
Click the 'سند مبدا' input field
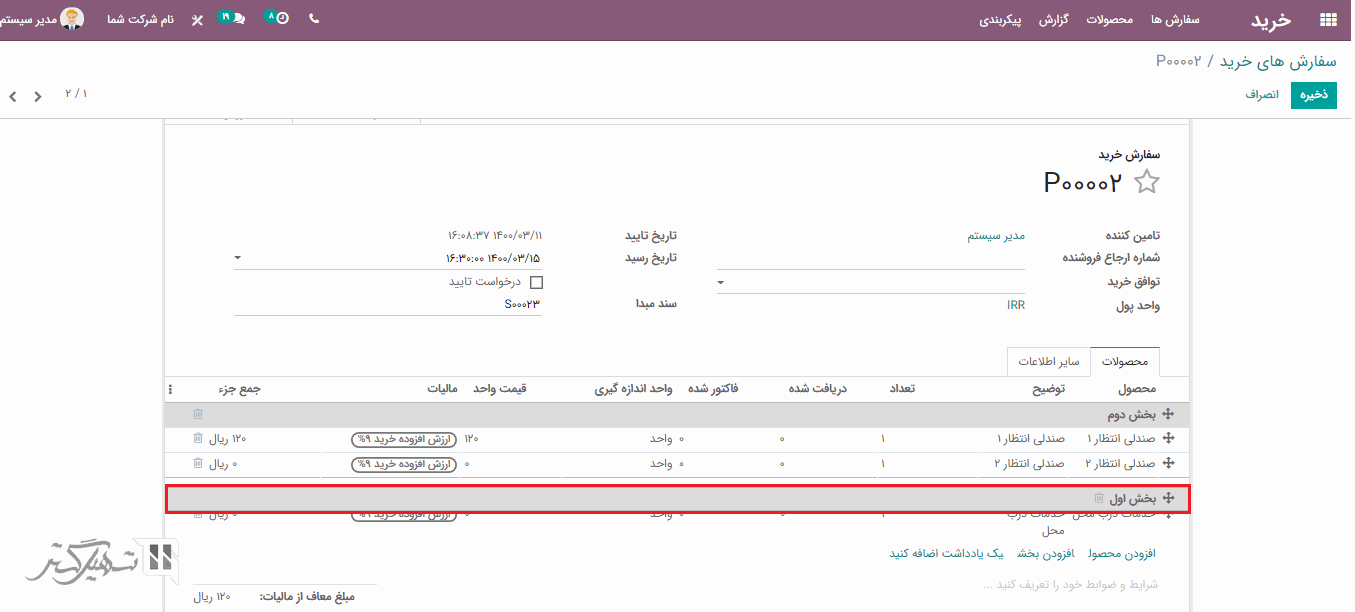(388, 304)
